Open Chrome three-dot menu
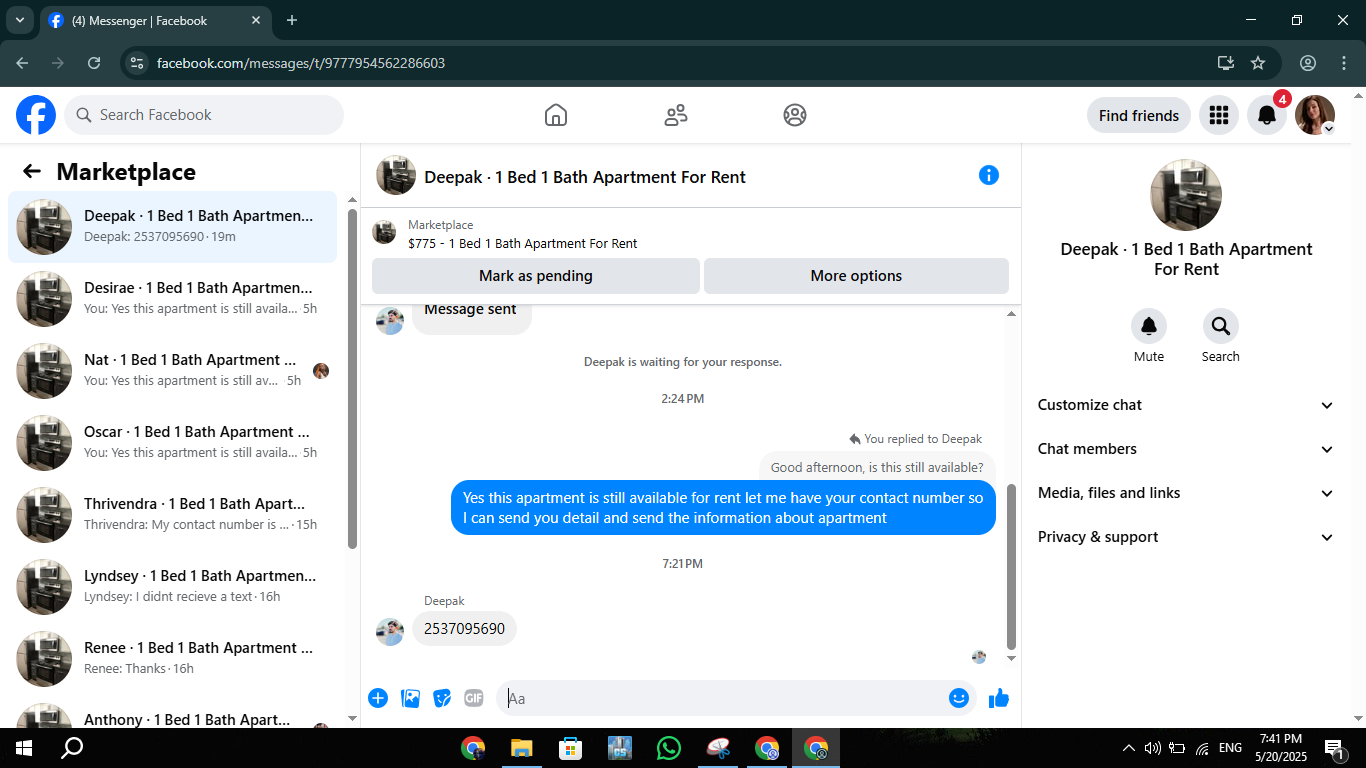The height and width of the screenshot is (768, 1366). tap(1343, 63)
